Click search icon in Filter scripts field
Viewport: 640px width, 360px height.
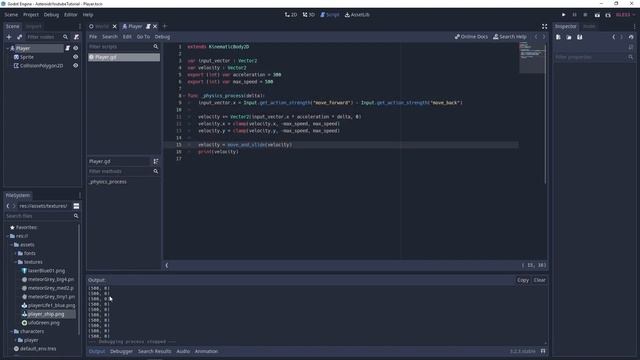(x=156, y=47)
